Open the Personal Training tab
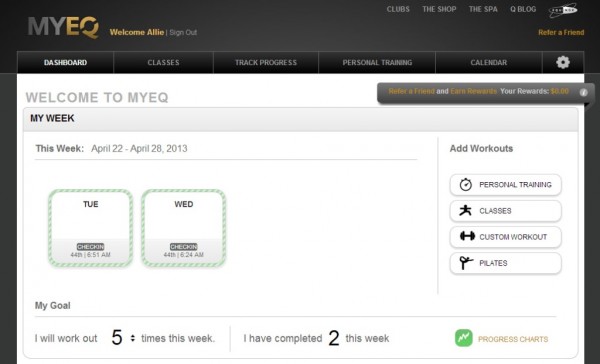The image size is (600, 364). (x=377, y=62)
